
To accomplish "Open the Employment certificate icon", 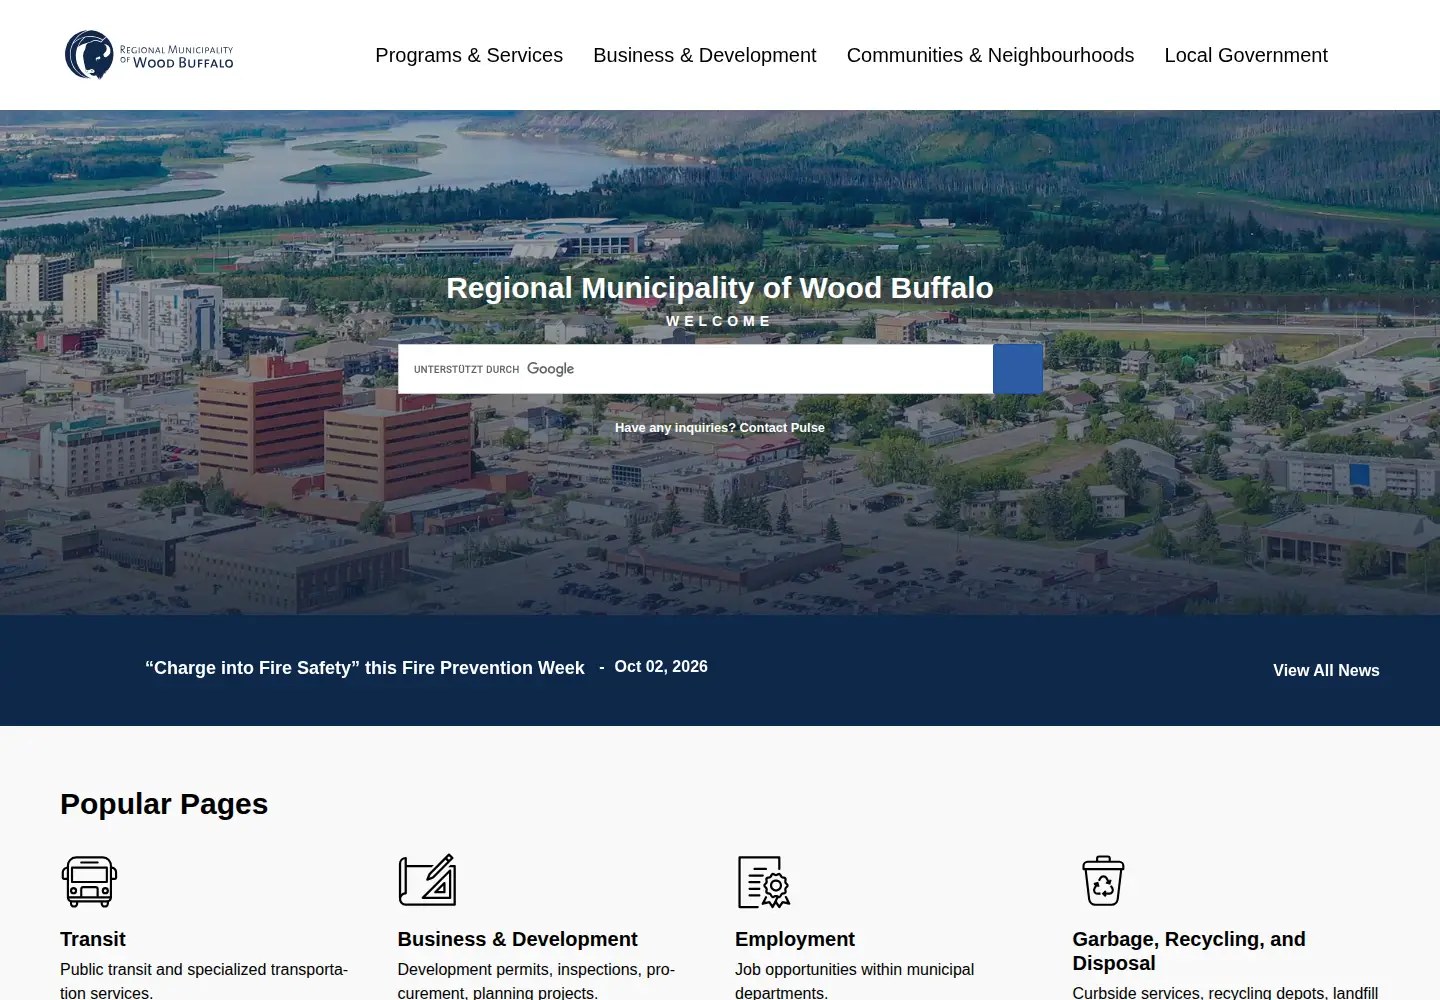I will pos(764,882).
